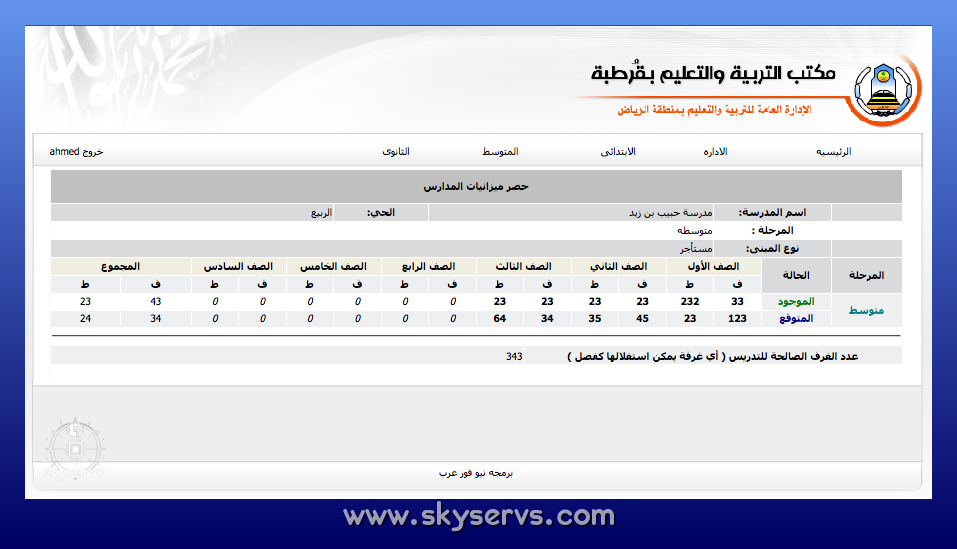Go to the المتوسط section

coord(500,152)
